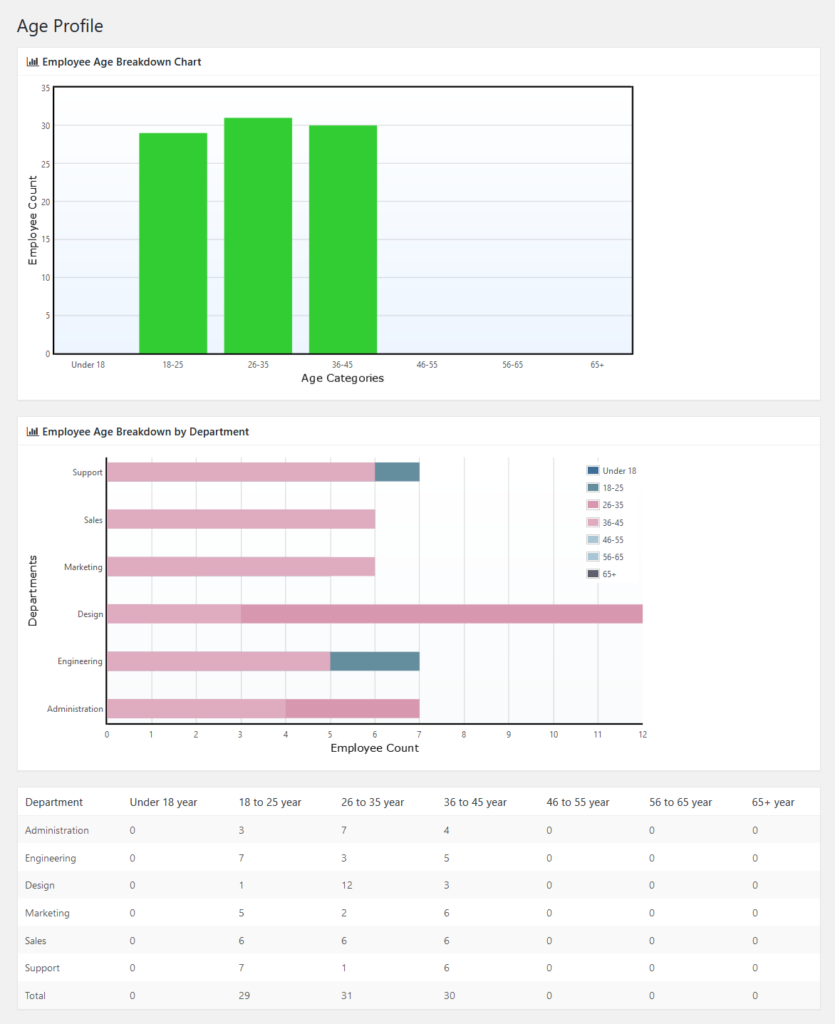Click the 36-45 bar in the top chart
Screen dimensions: 835x1024
343,238
